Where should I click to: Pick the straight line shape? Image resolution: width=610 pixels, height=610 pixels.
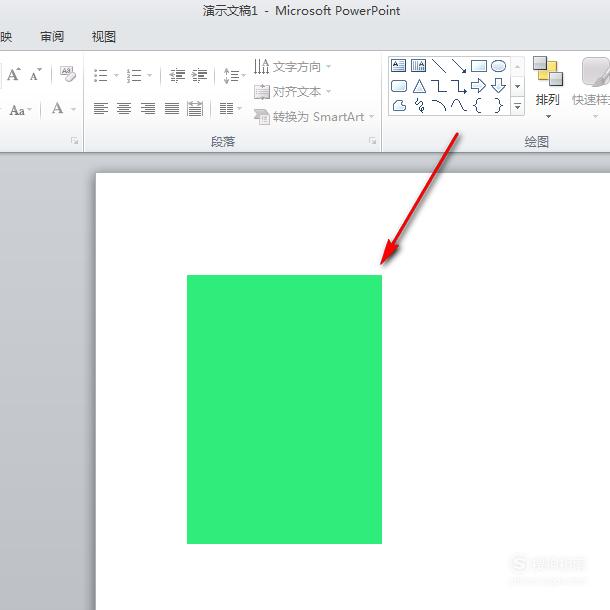click(x=439, y=66)
